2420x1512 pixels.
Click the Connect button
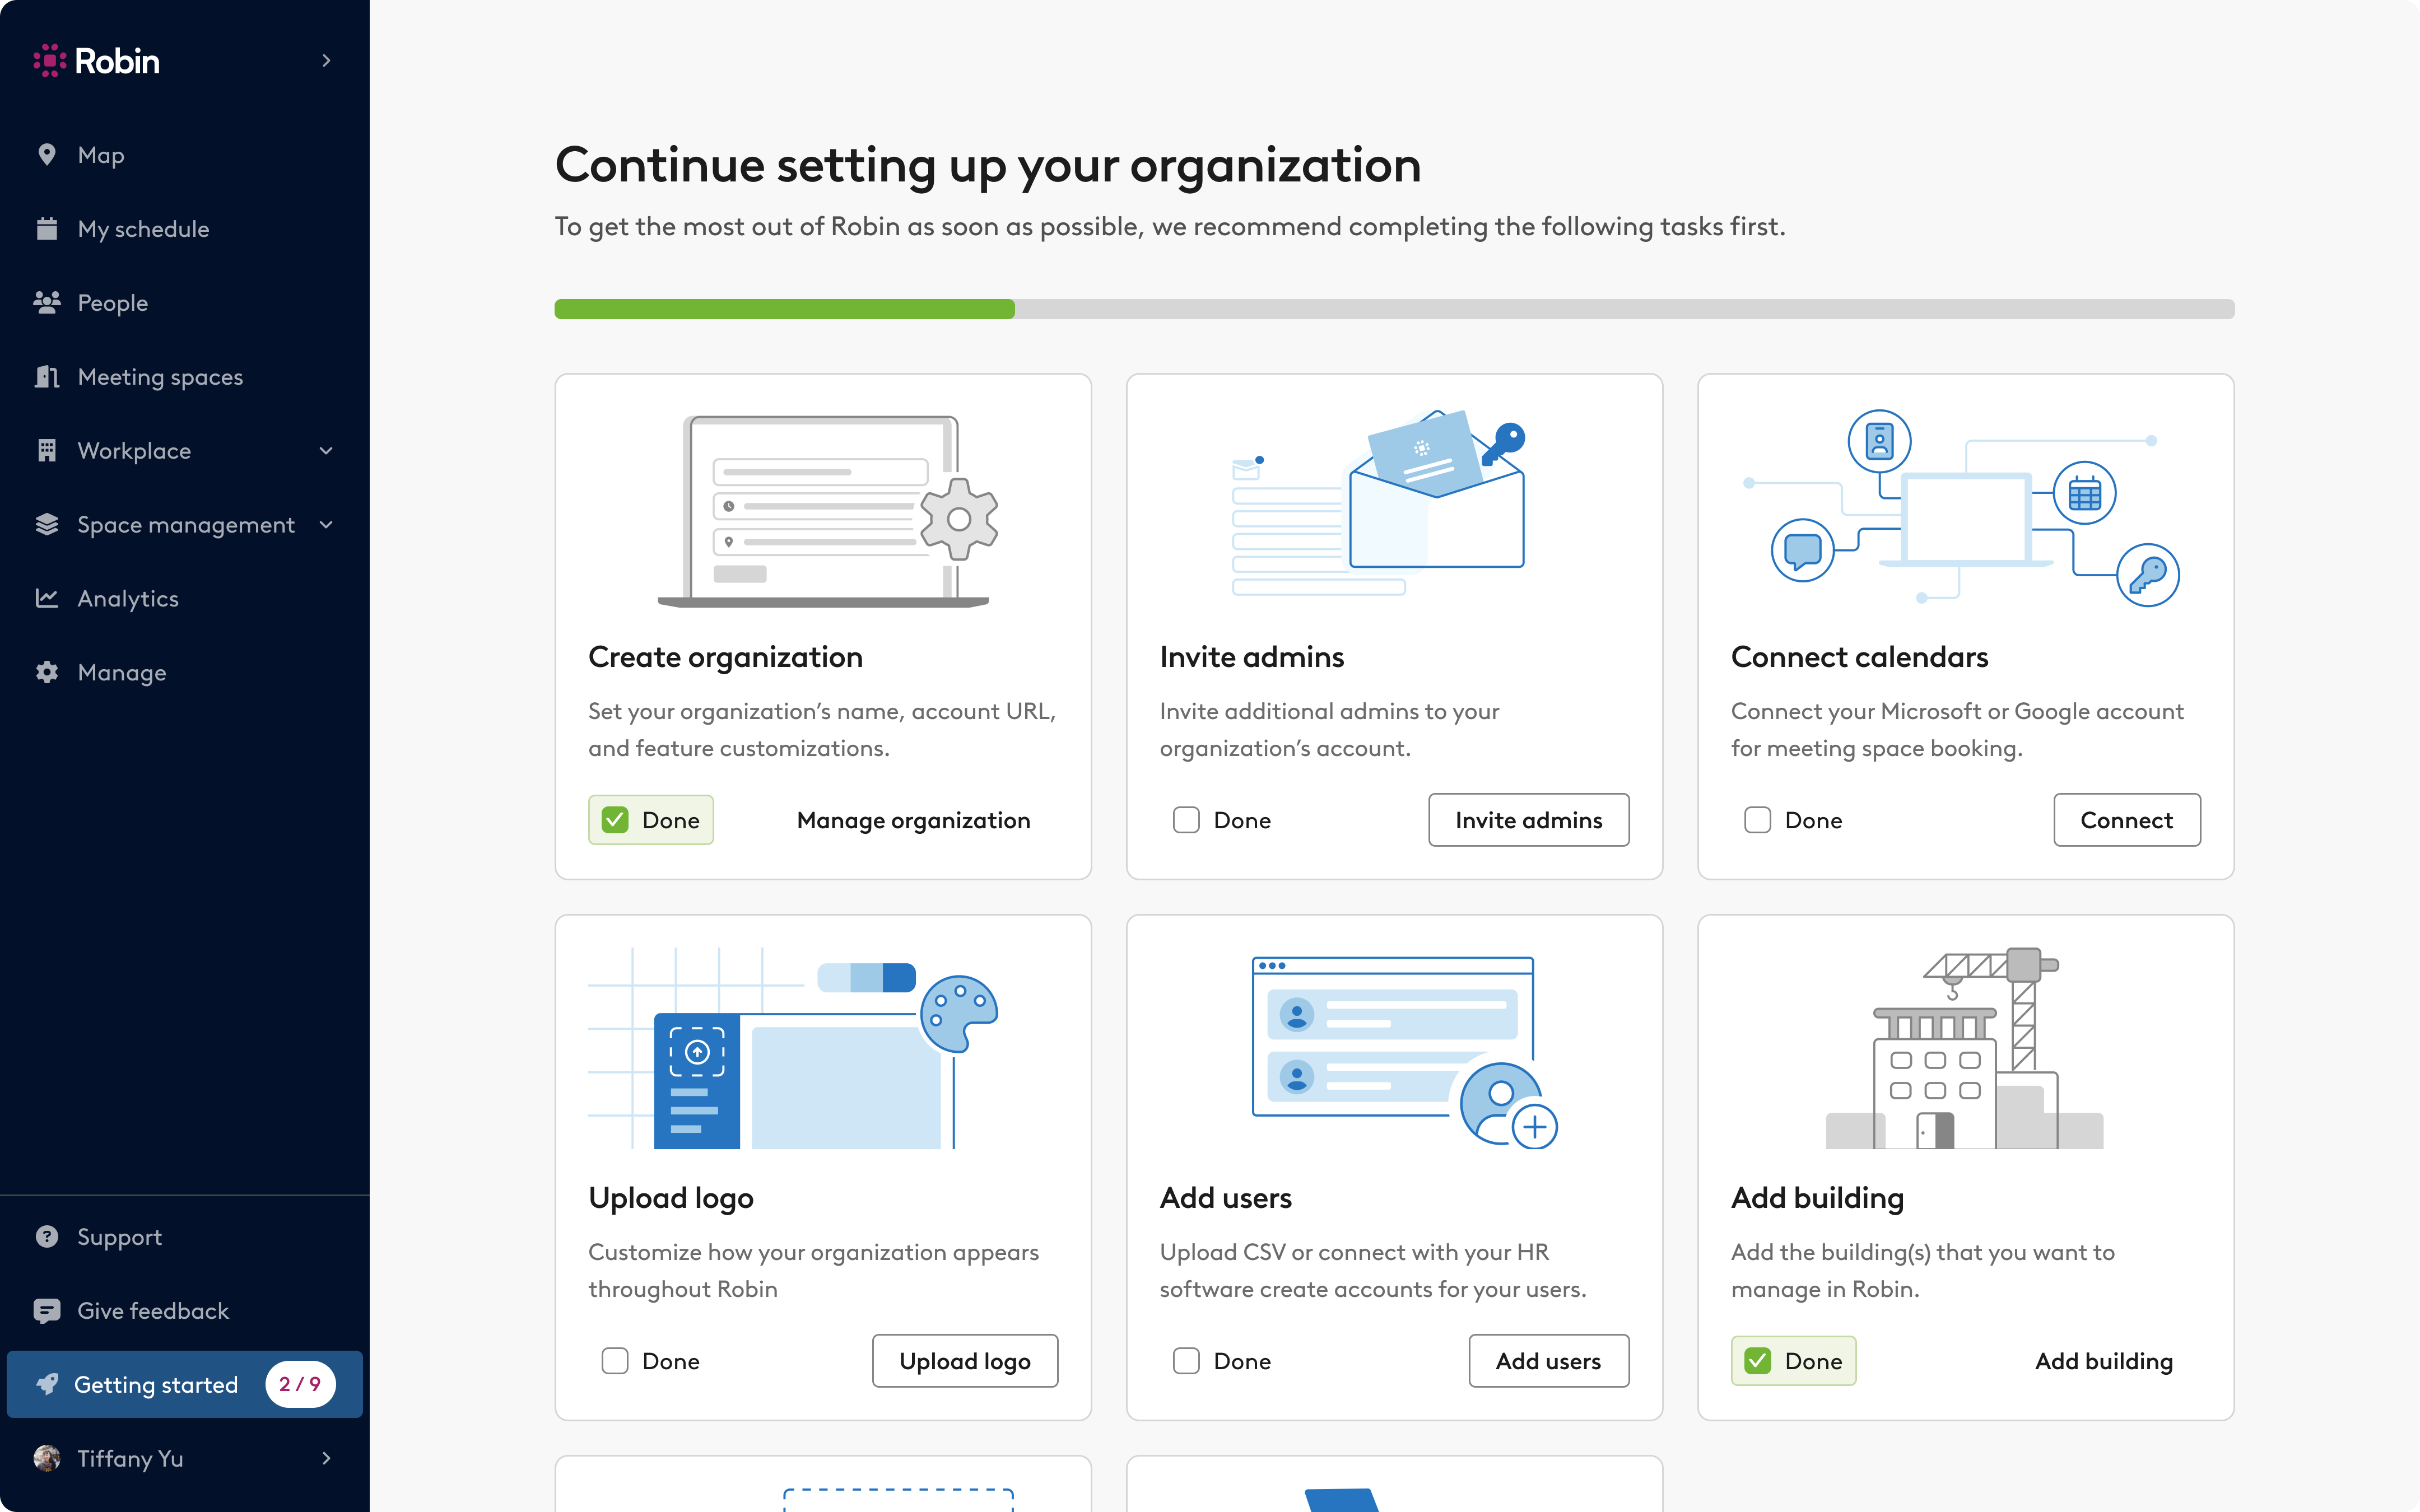pos(2126,820)
